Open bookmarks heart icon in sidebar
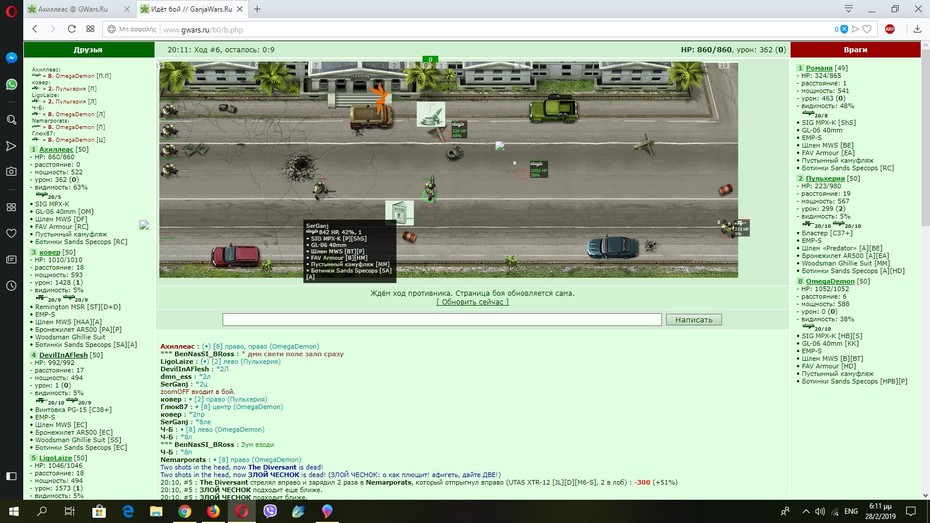Image resolution: width=930 pixels, height=523 pixels. point(11,233)
